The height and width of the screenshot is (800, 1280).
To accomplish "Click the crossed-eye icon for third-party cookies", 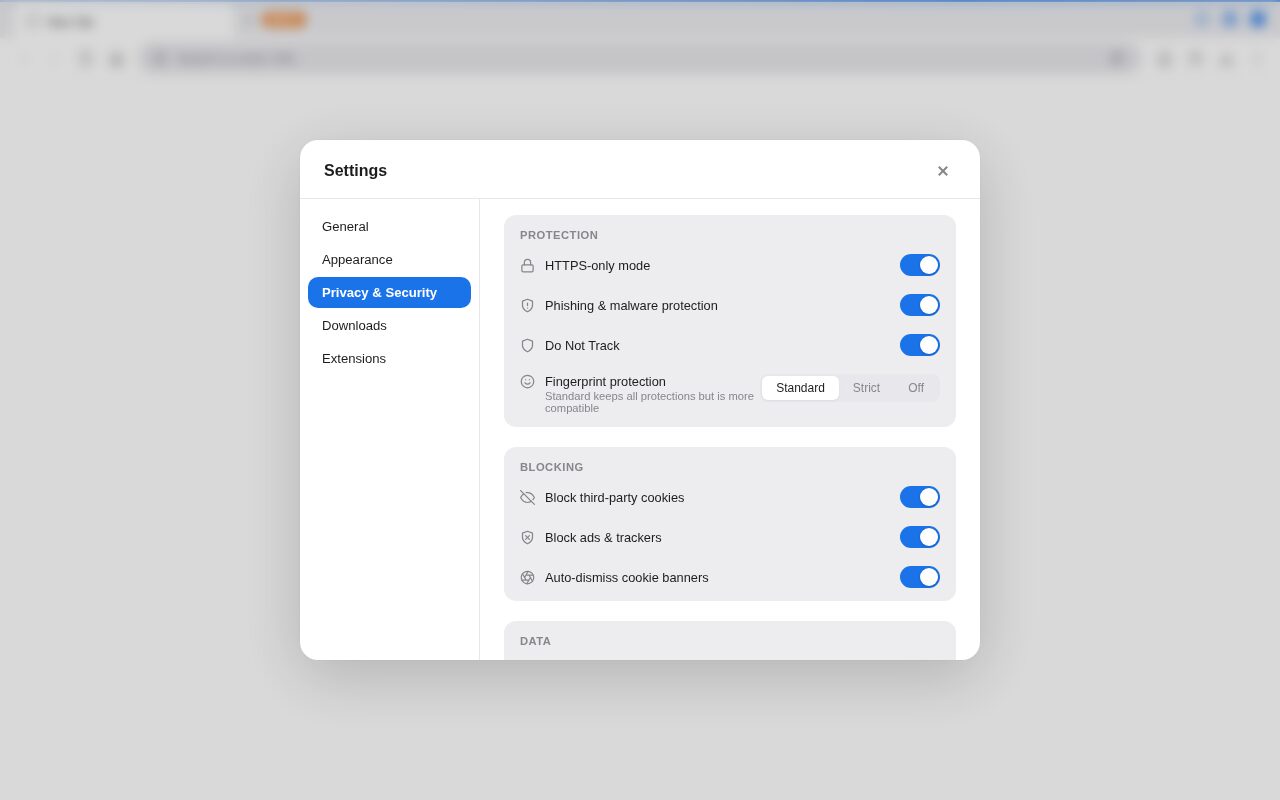I will [x=527, y=498].
